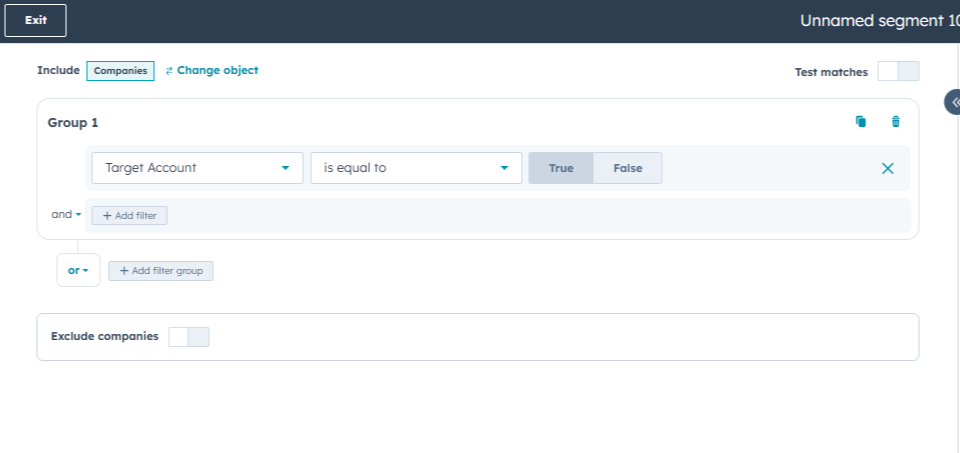Duplicate Group 1 with the clone icon
Image resolution: width=960 pixels, height=453 pixels.
click(860, 122)
